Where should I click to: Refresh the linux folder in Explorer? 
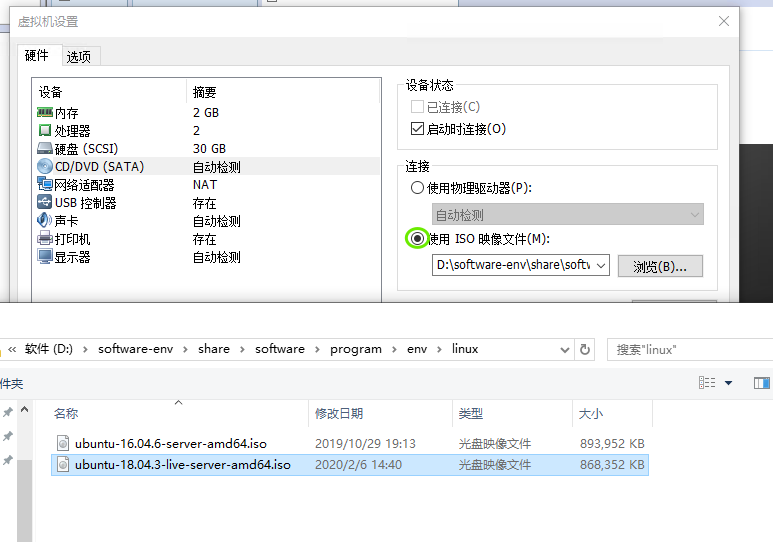[585, 350]
